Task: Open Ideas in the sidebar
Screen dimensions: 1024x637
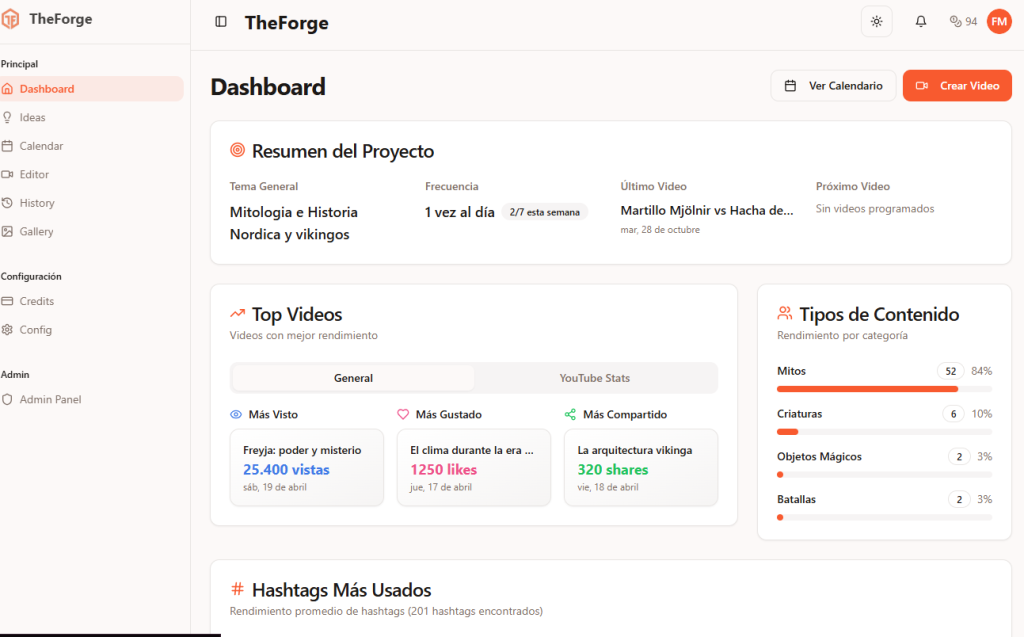Action: click(x=33, y=117)
